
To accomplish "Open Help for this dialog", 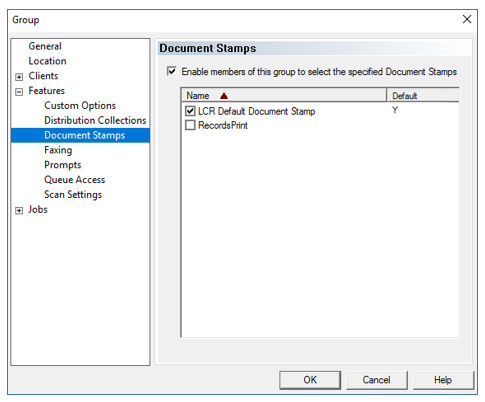I will [443, 380].
